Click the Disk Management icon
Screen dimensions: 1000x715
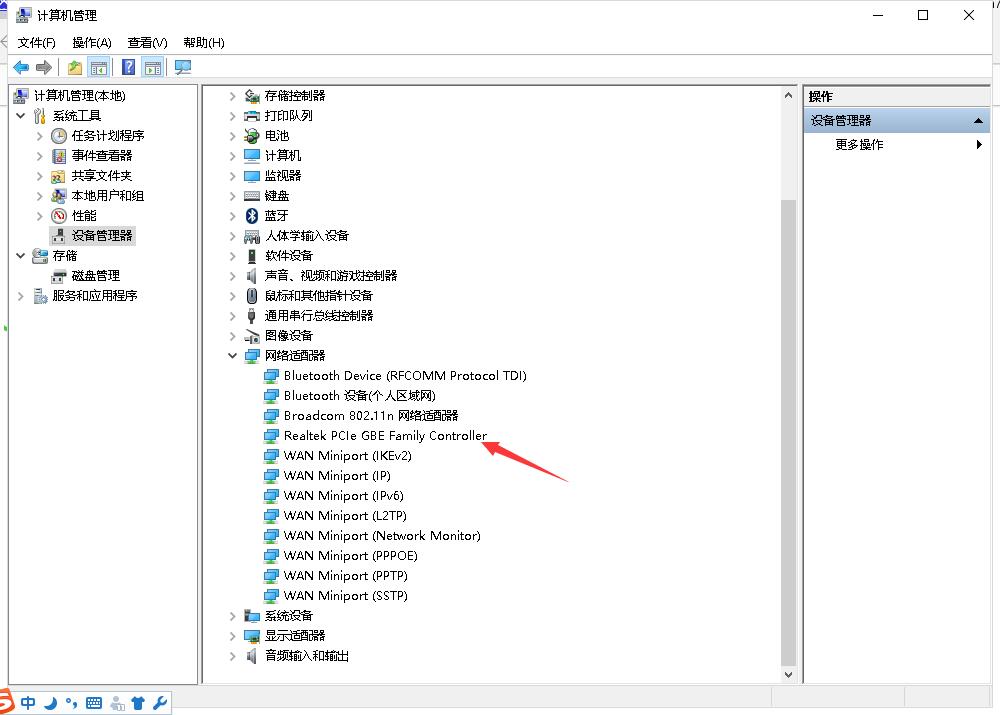click(x=59, y=276)
